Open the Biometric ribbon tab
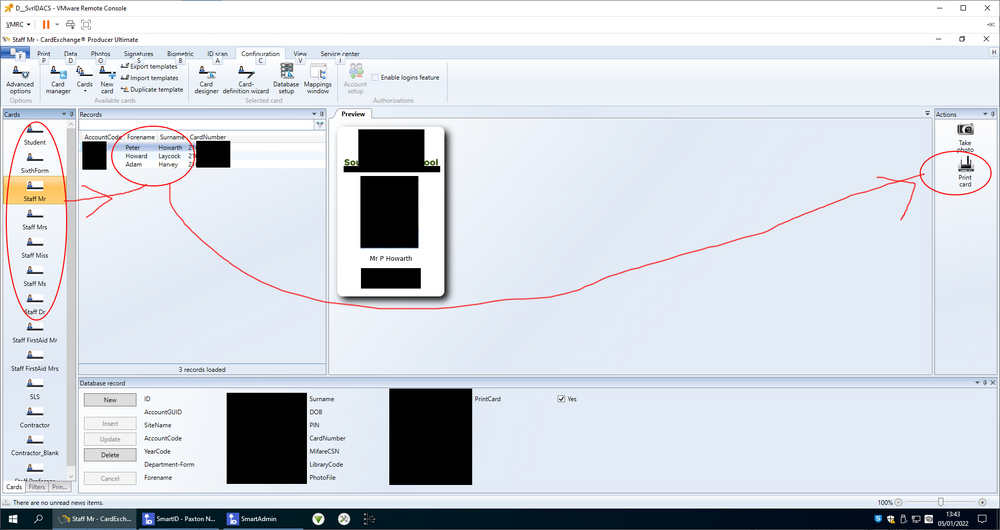The image size is (1000, 530). tap(180, 54)
